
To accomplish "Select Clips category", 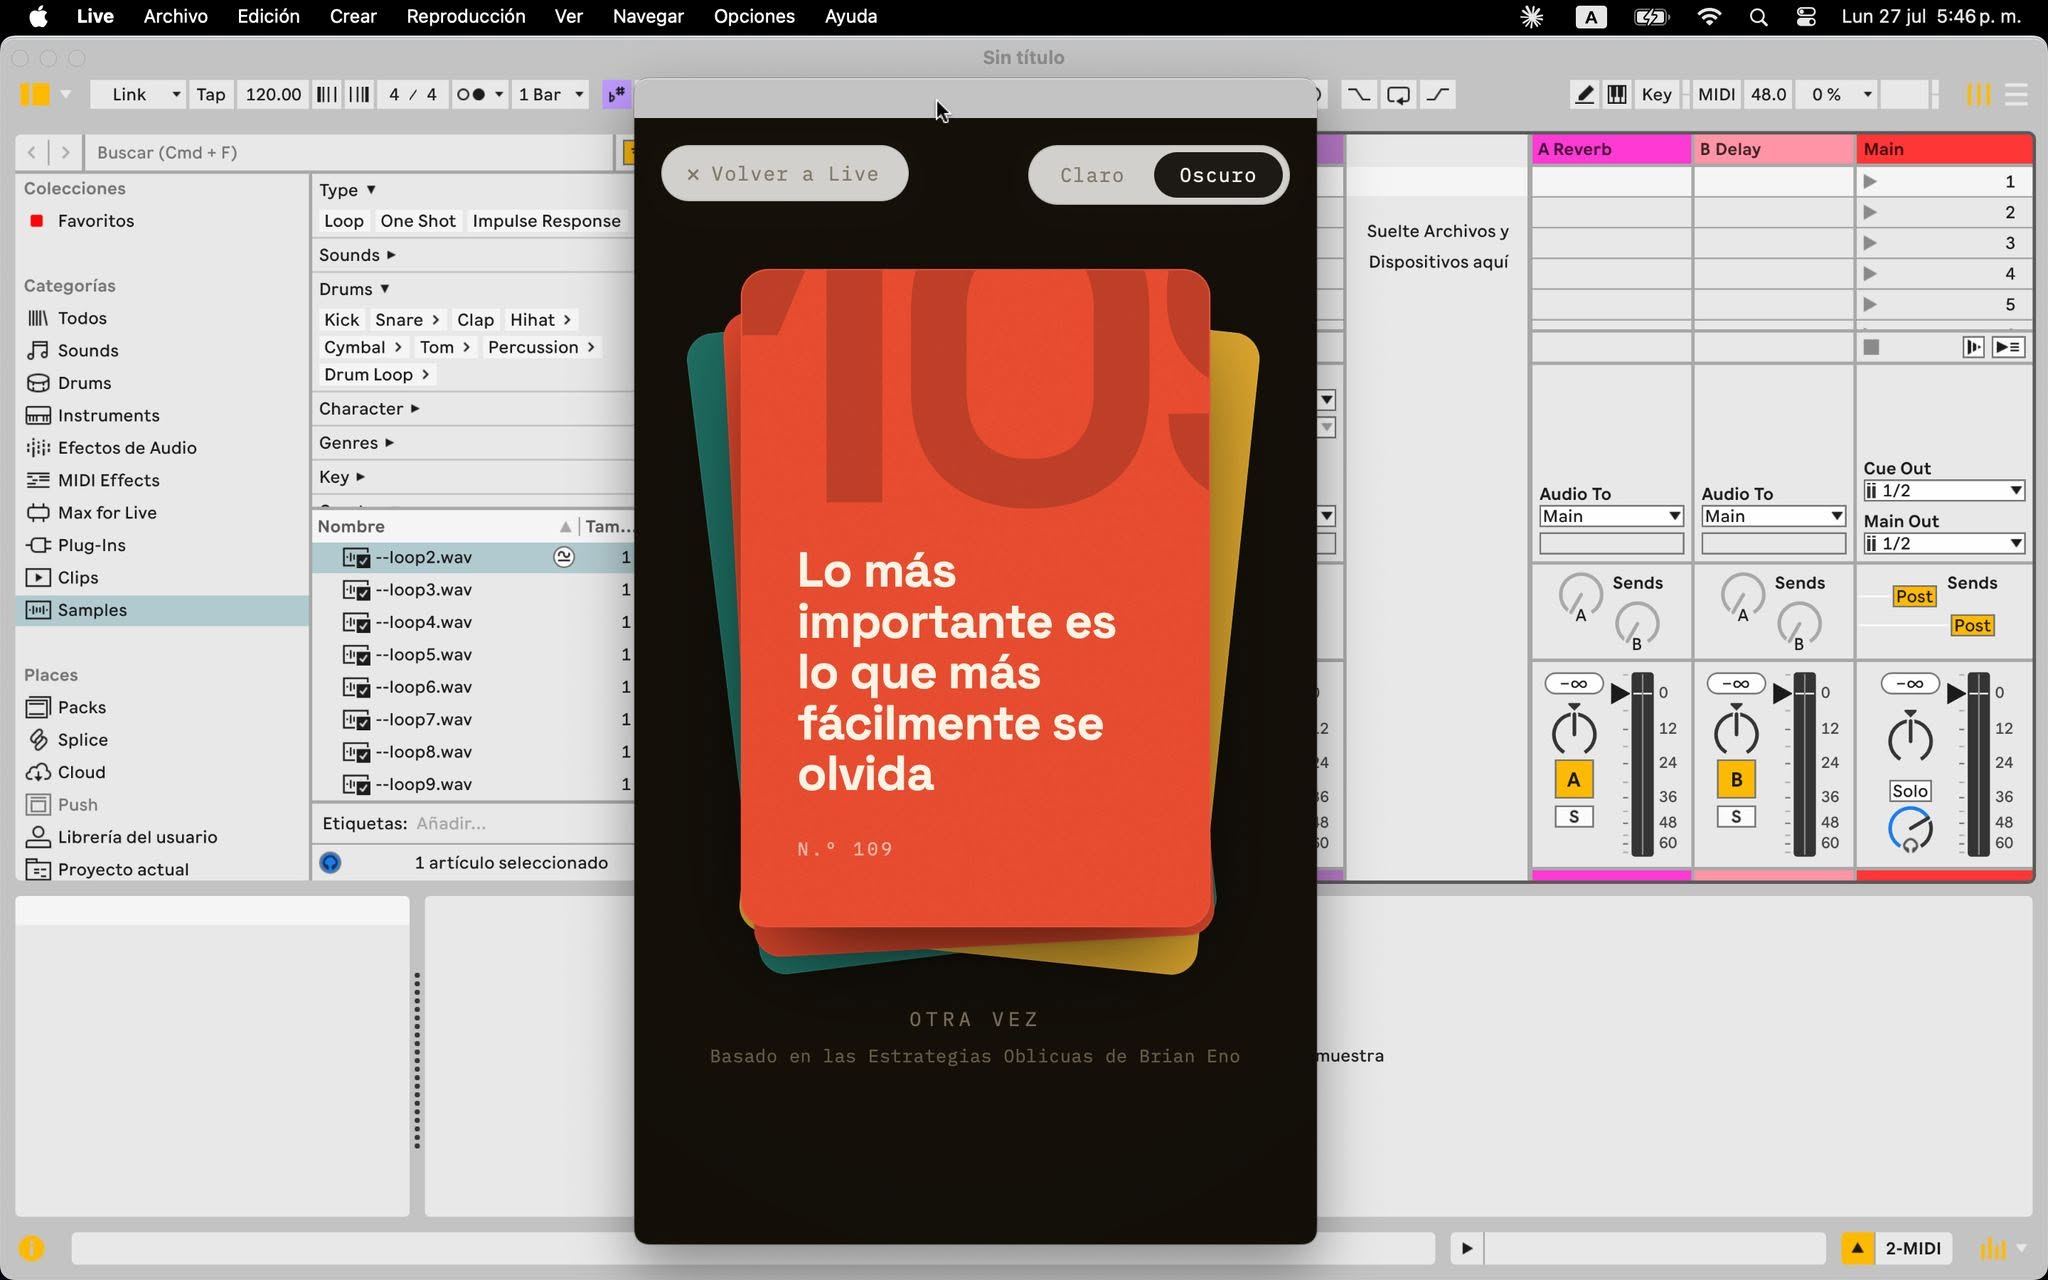I will click(78, 577).
